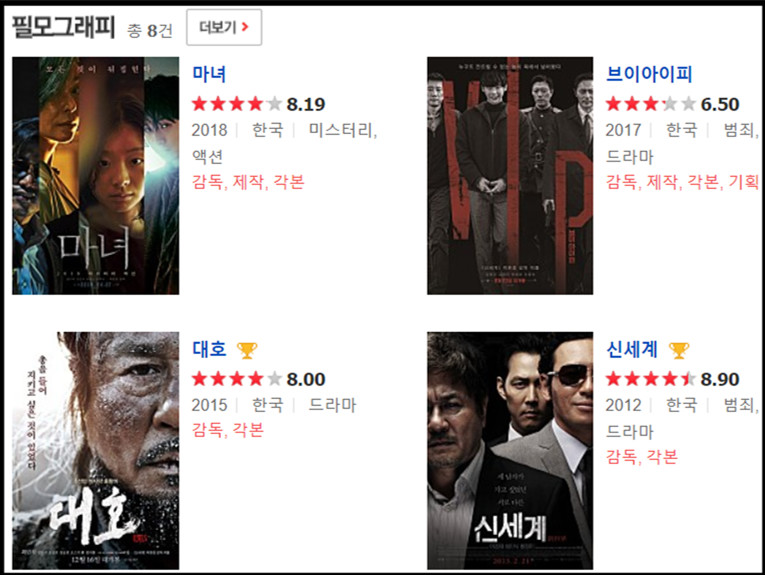Select the 대호 movie poster thumbnail

pyautogui.click(x=96, y=451)
